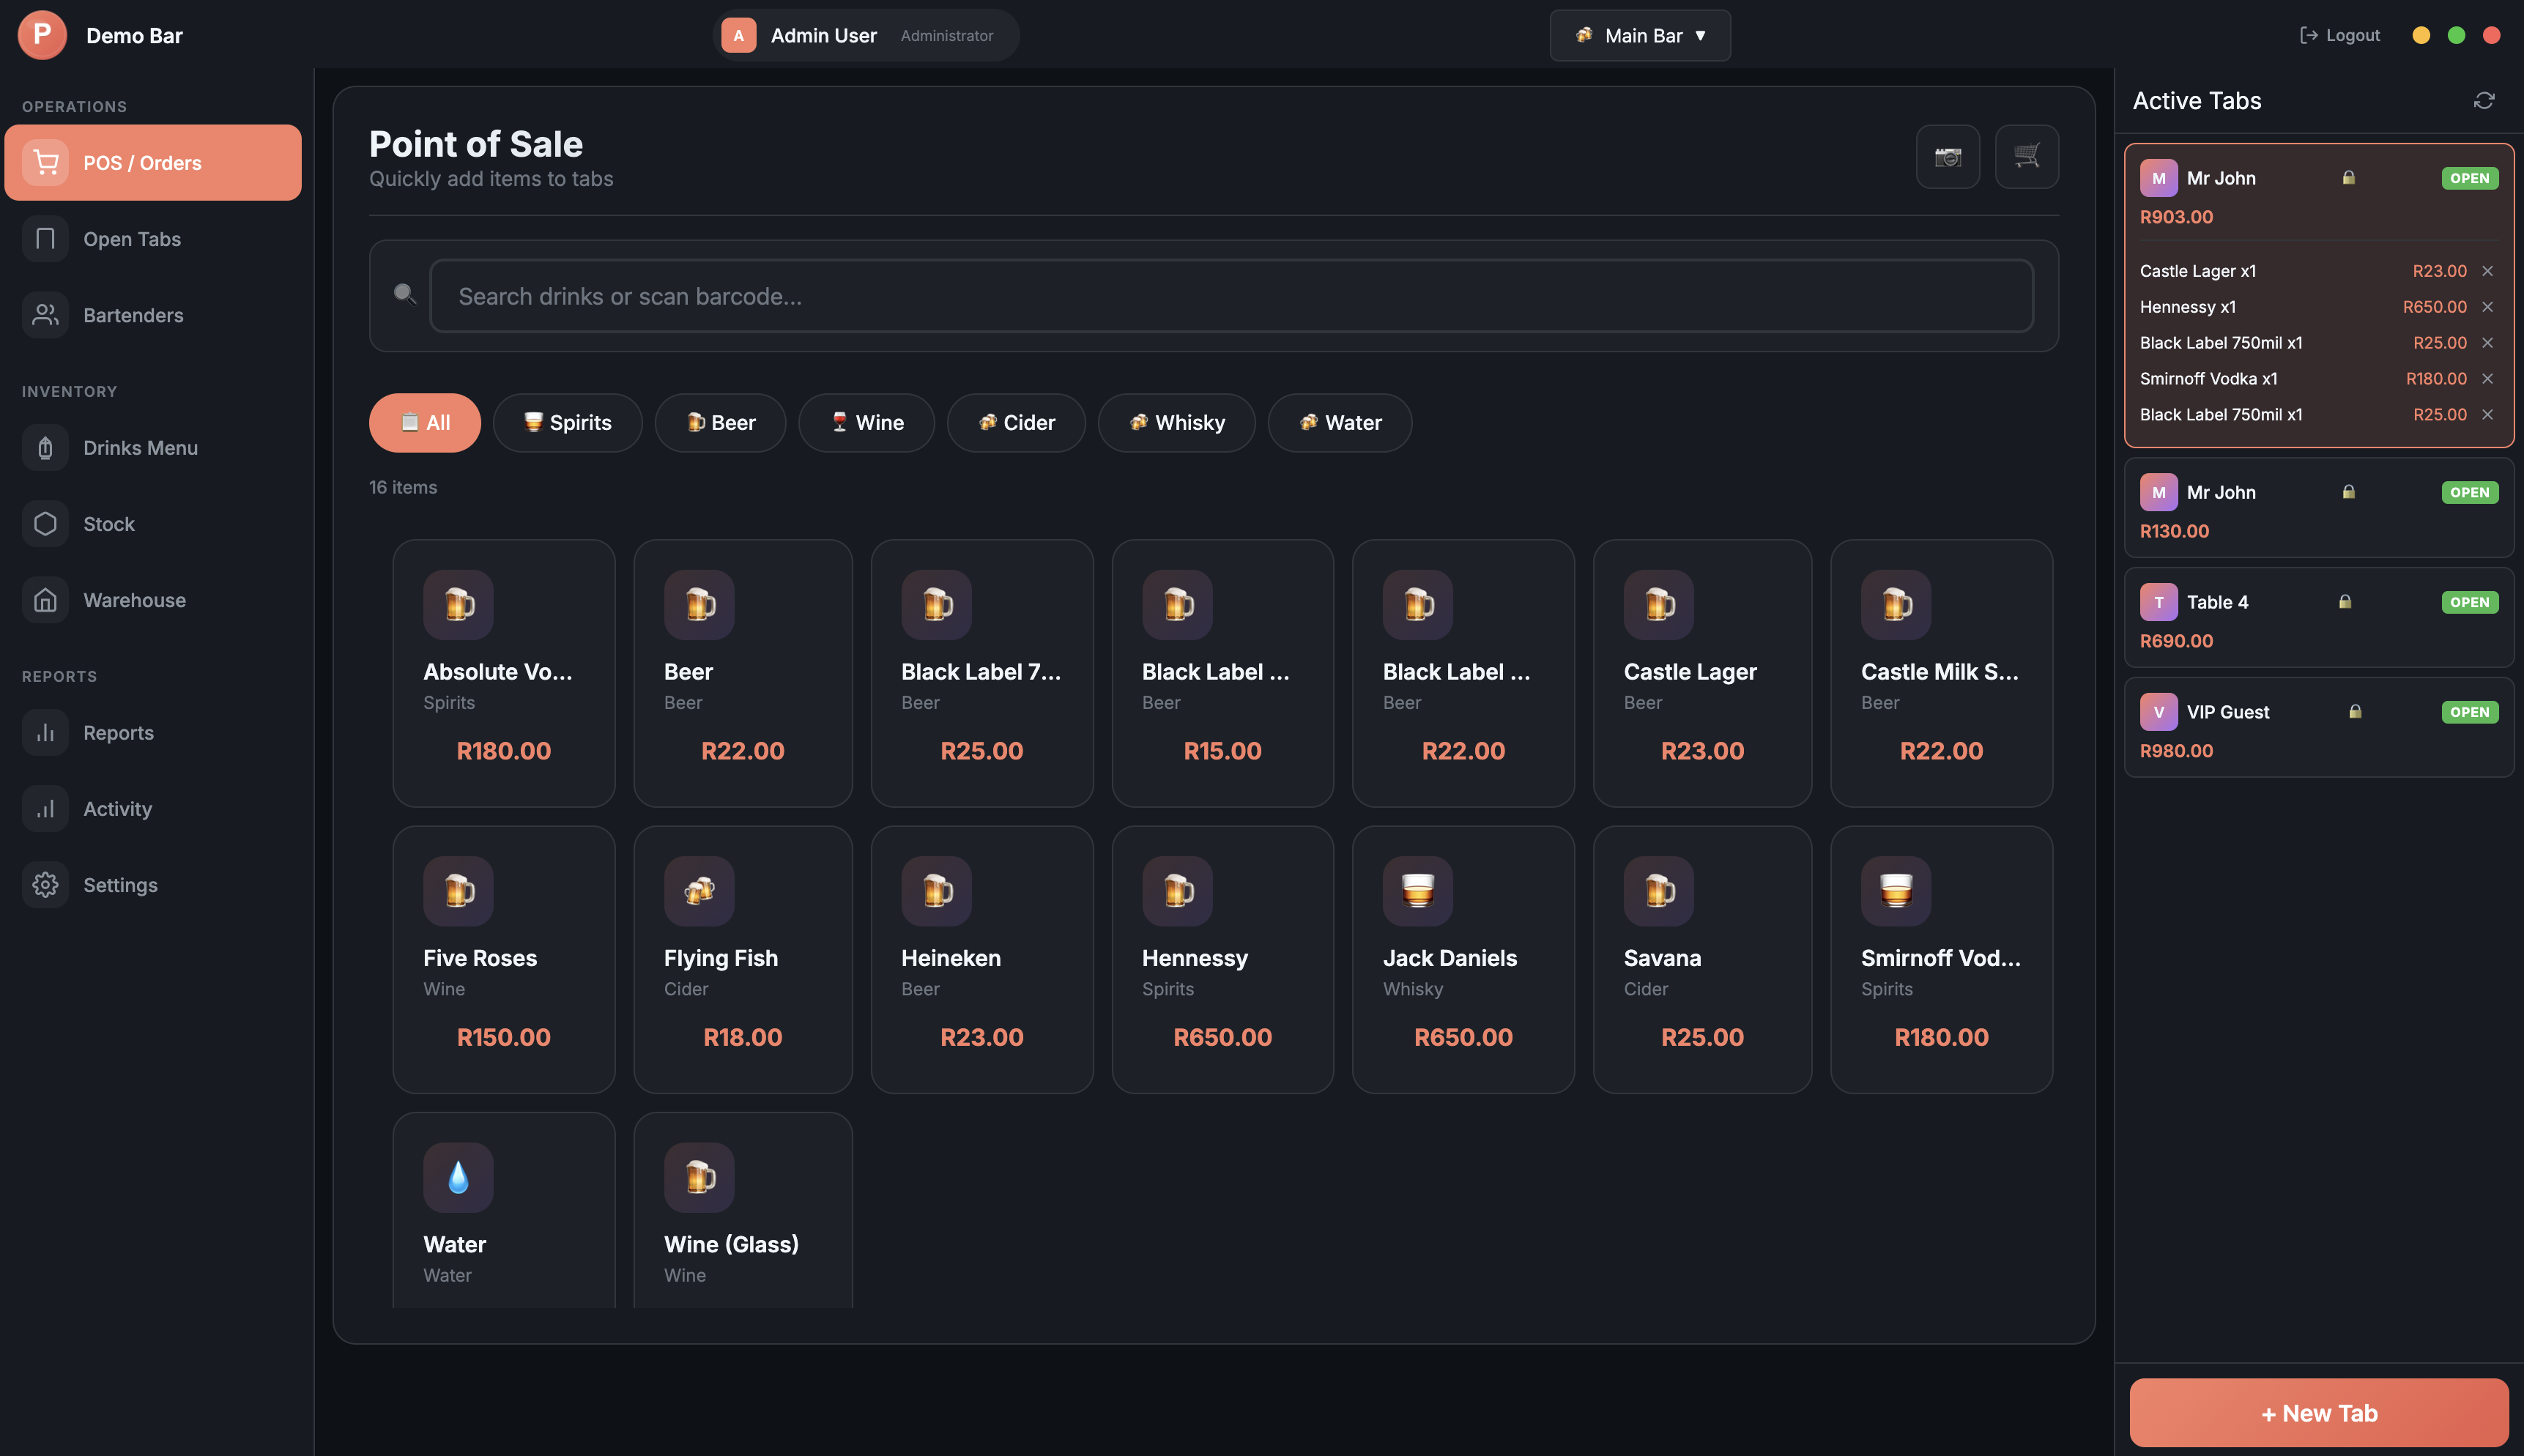Open the Drinks Menu from the sidebar
Image resolution: width=2524 pixels, height=1456 pixels.
click(140, 447)
